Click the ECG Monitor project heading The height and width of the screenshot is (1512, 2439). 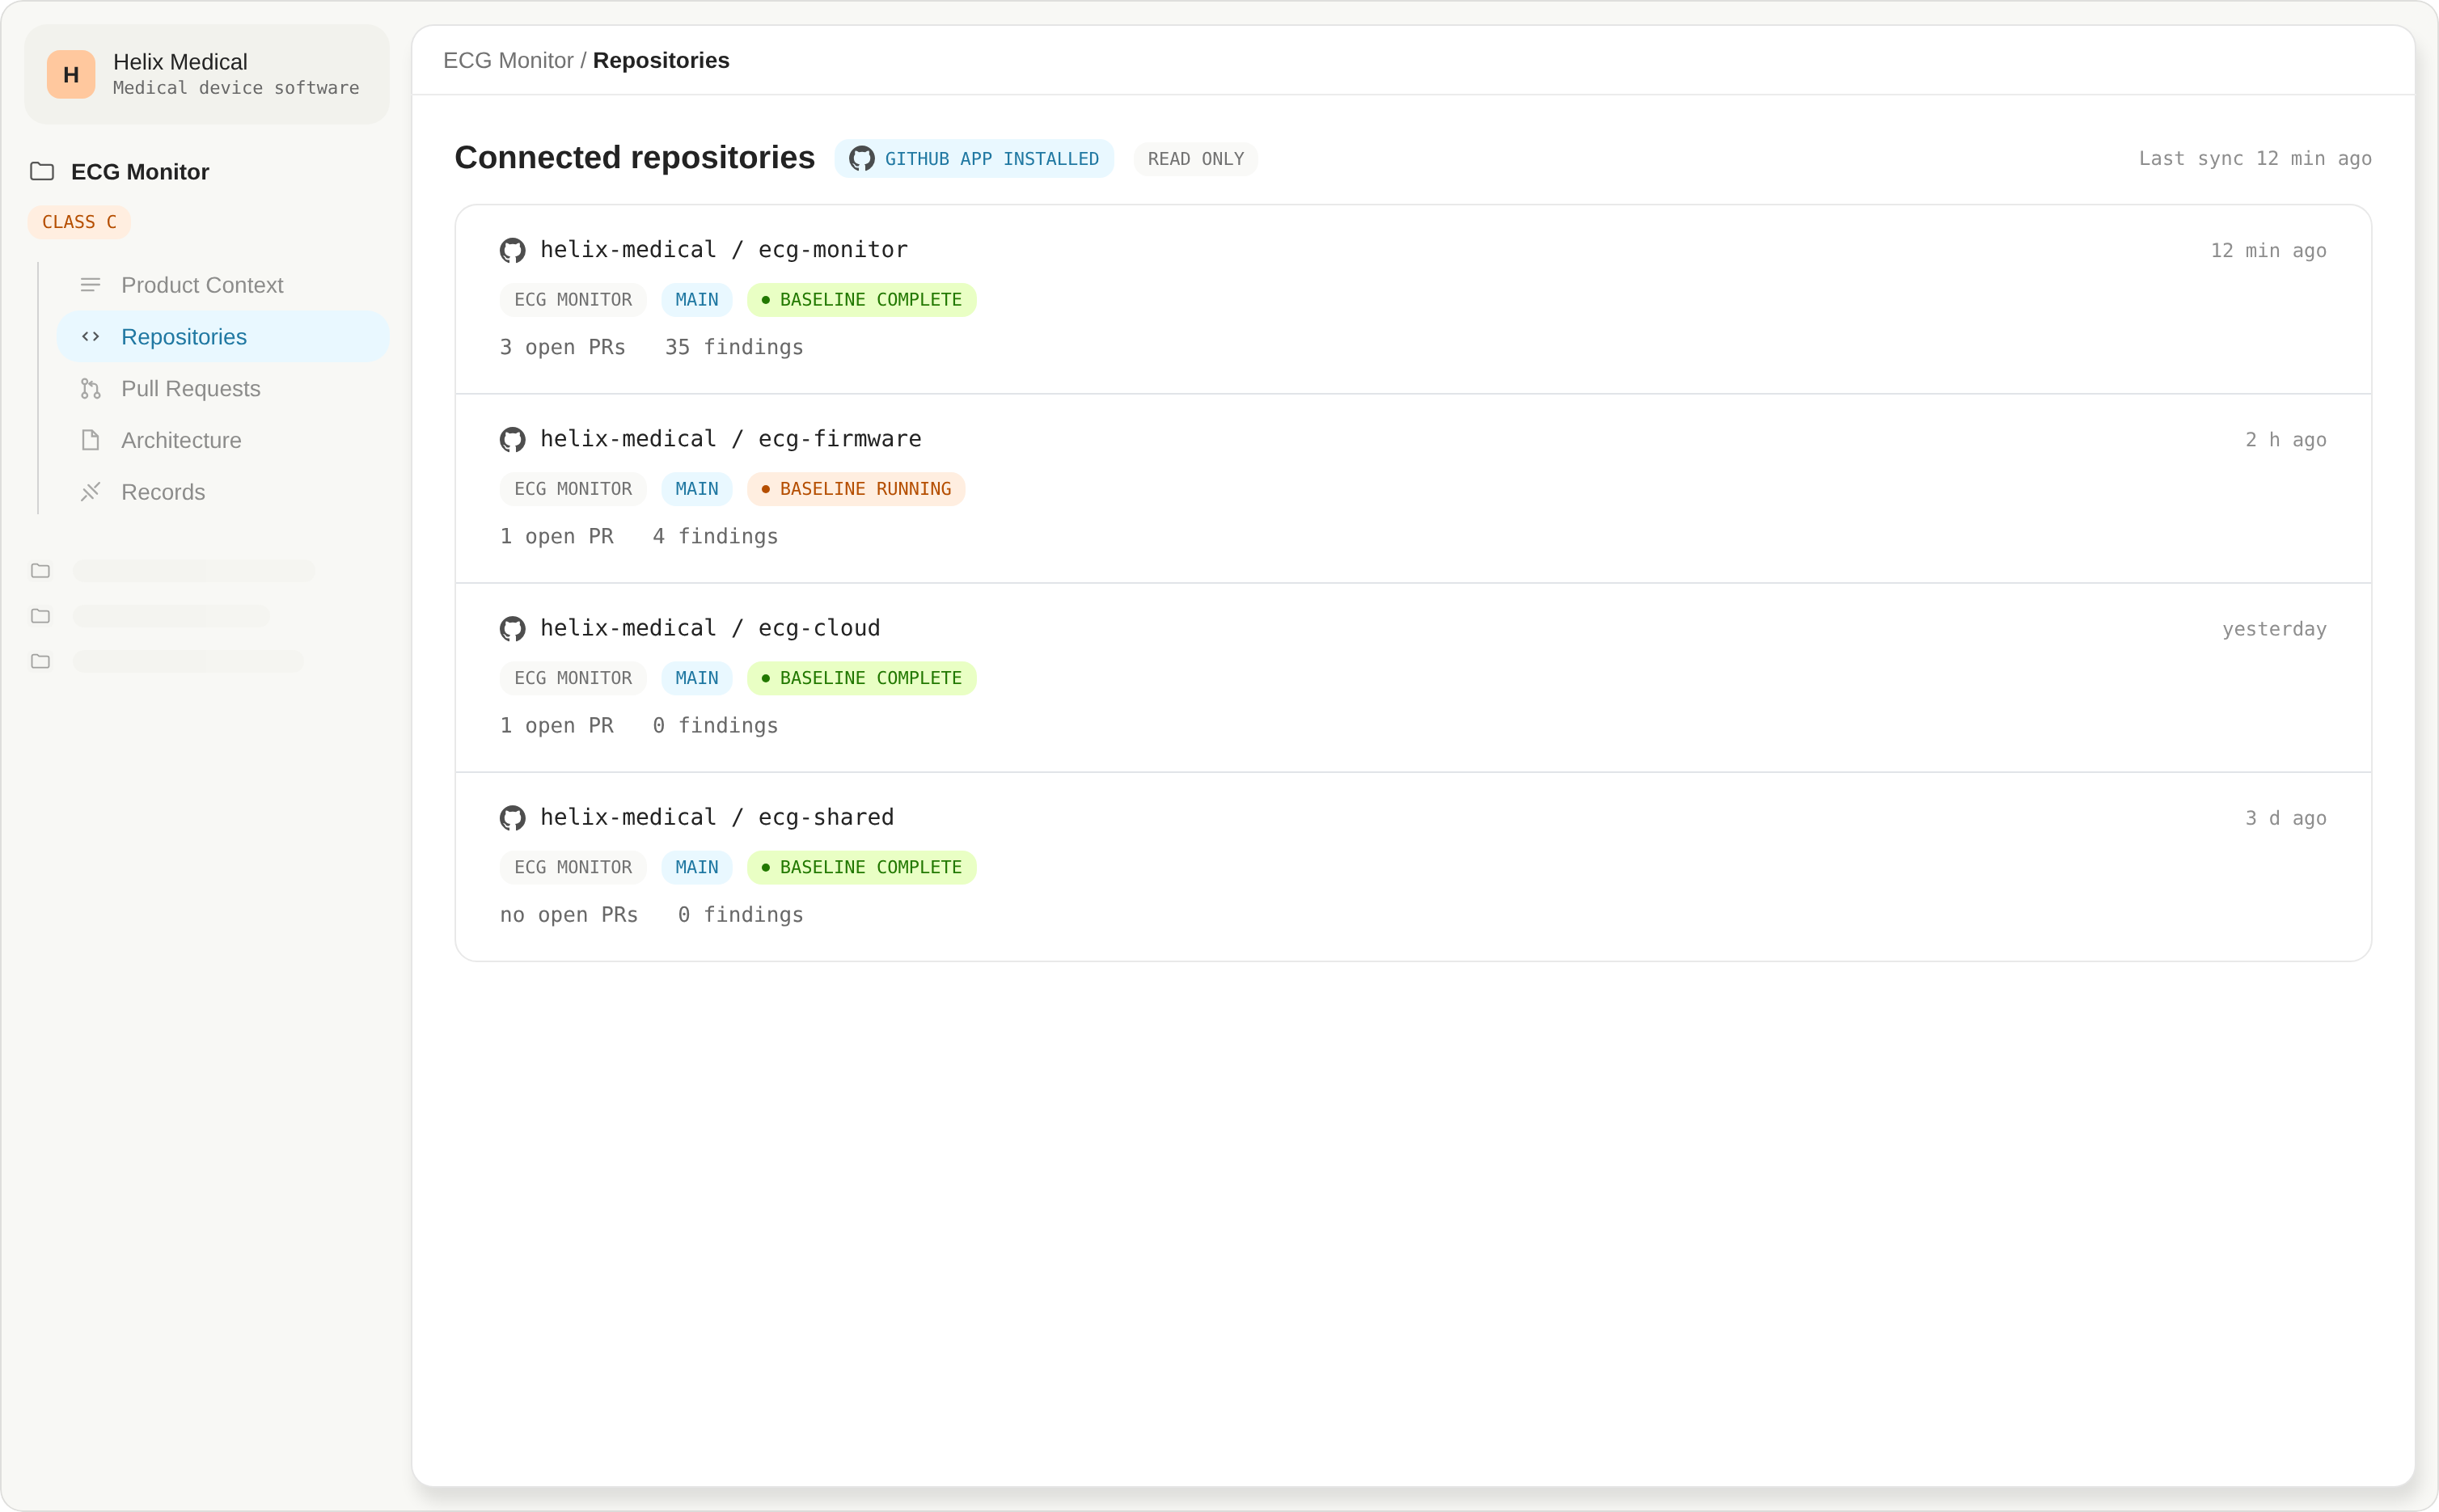(x=140, y=172)
